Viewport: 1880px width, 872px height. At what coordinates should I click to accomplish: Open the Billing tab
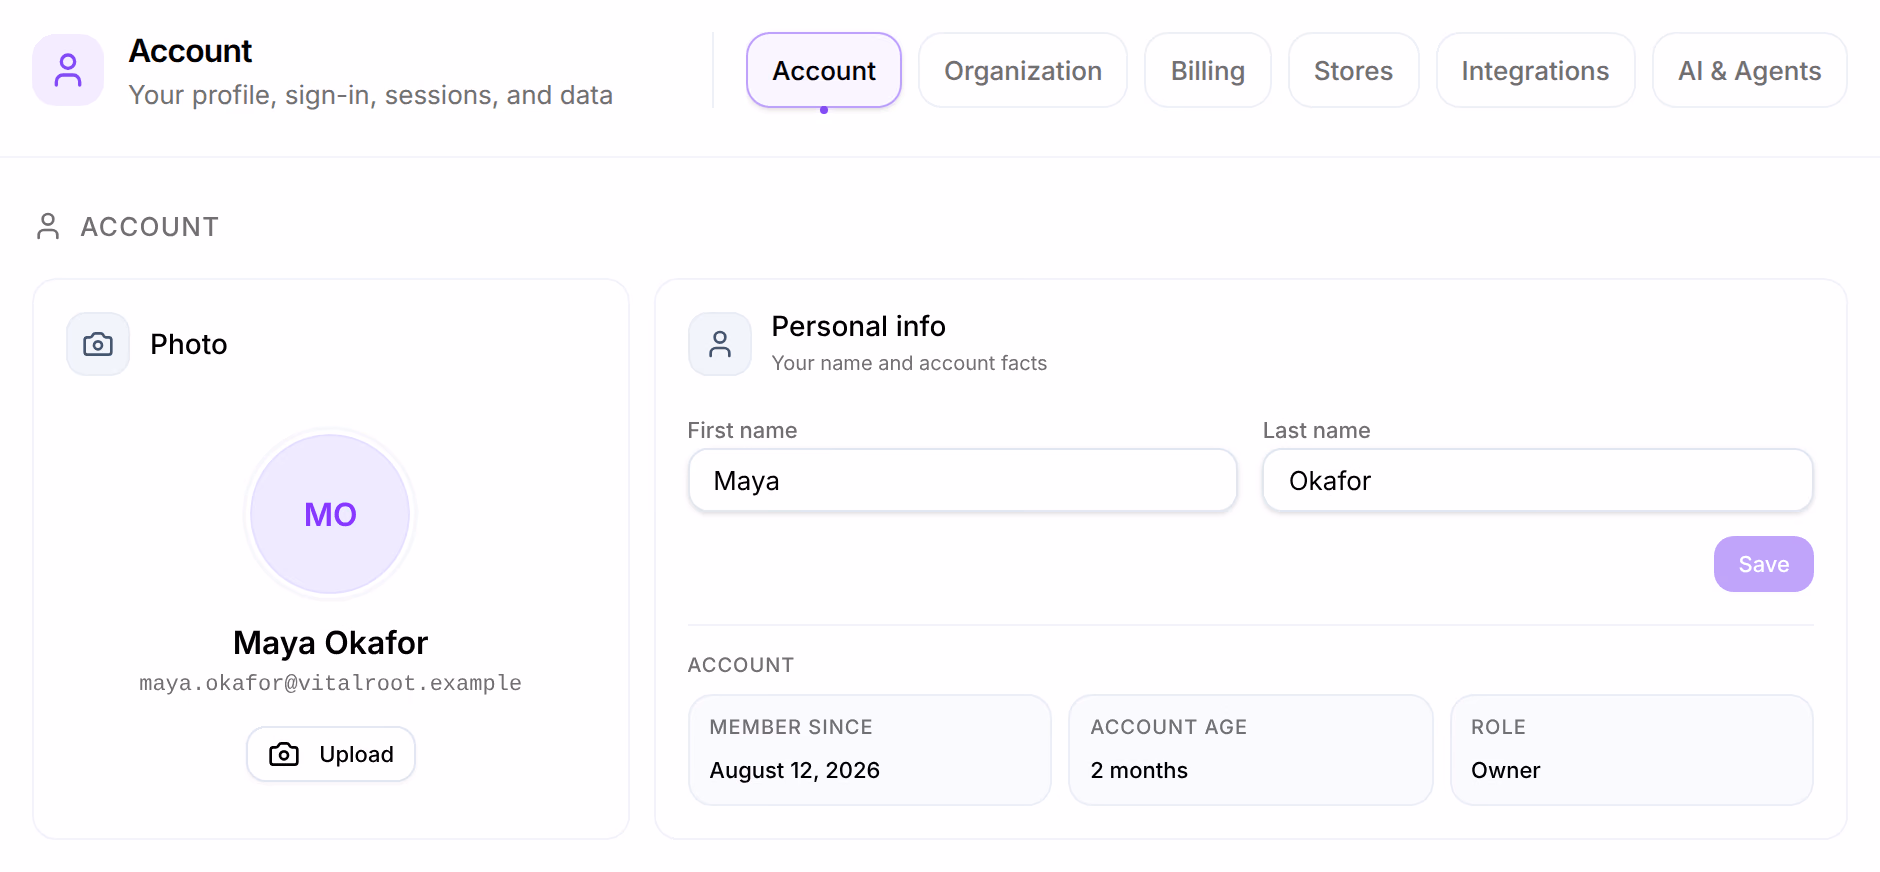1208,70
